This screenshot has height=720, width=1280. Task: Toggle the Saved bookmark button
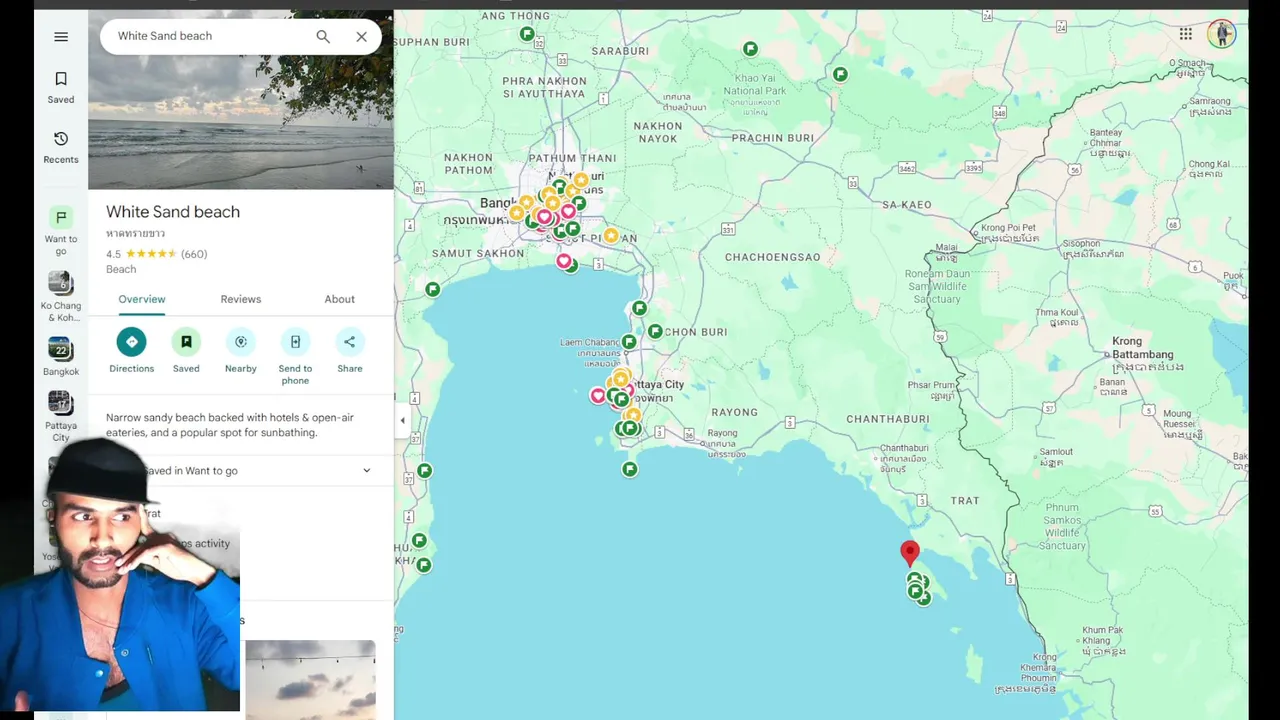point(186,342)
